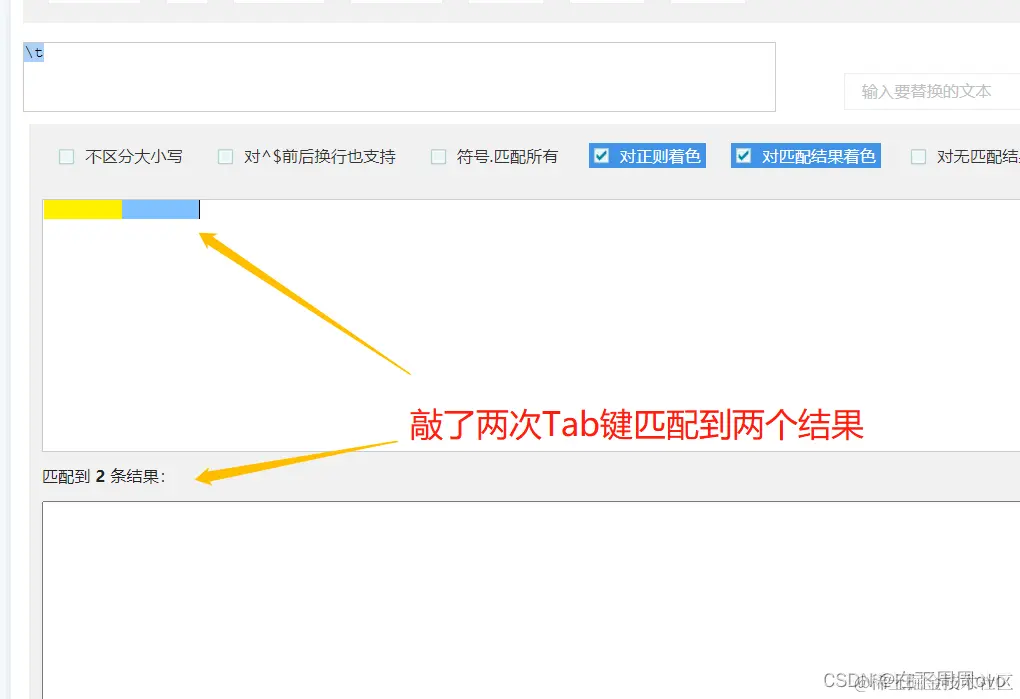The width and height of the screenshot is (1020, 699).
Task: Click the regex input box containing \t
Action: click(399, 77)
